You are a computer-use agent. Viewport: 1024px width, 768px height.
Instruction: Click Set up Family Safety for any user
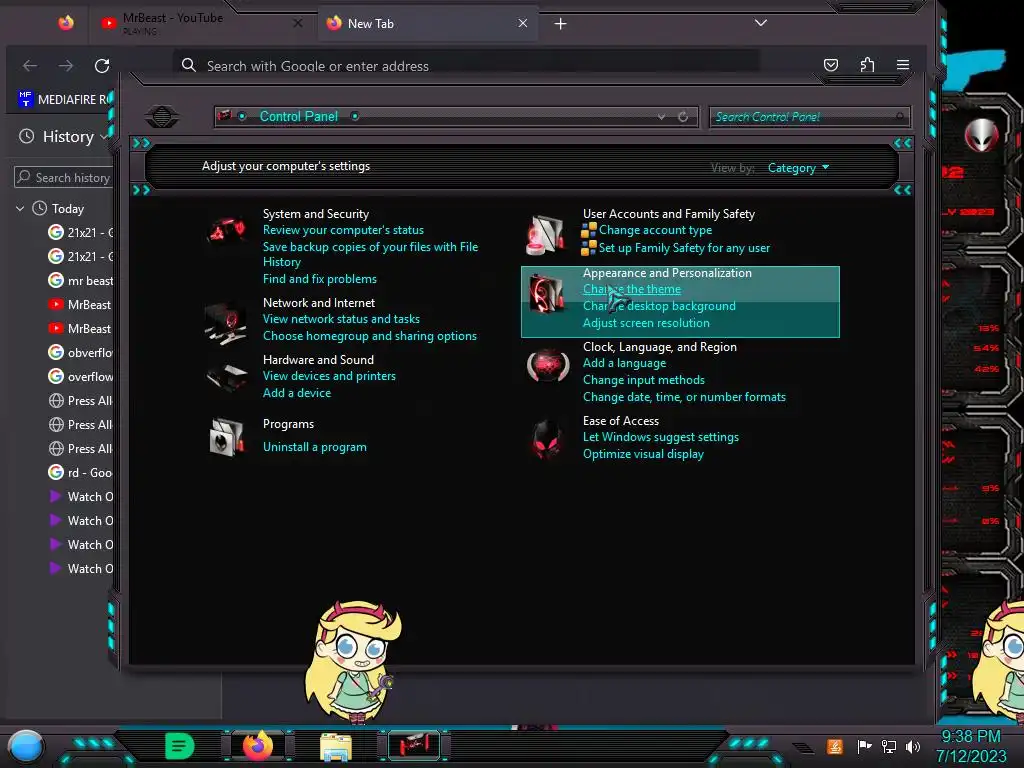coord(684,248)
